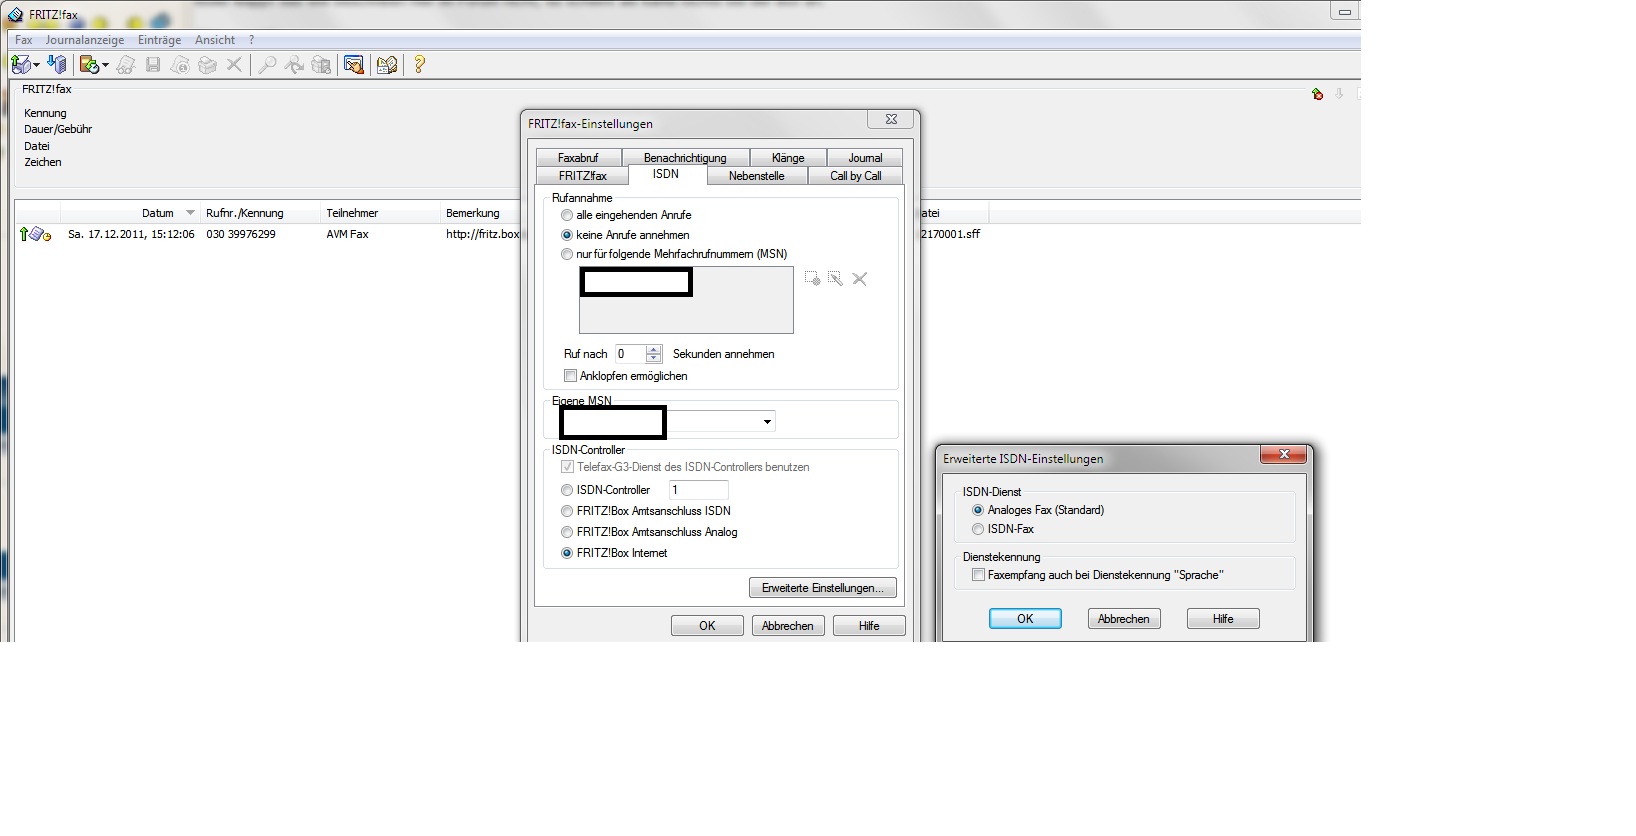Viewport: 1636px width, 836px height.
Task: Open dropdown arrow beside journal clock icon
Action: pos(105,65)
